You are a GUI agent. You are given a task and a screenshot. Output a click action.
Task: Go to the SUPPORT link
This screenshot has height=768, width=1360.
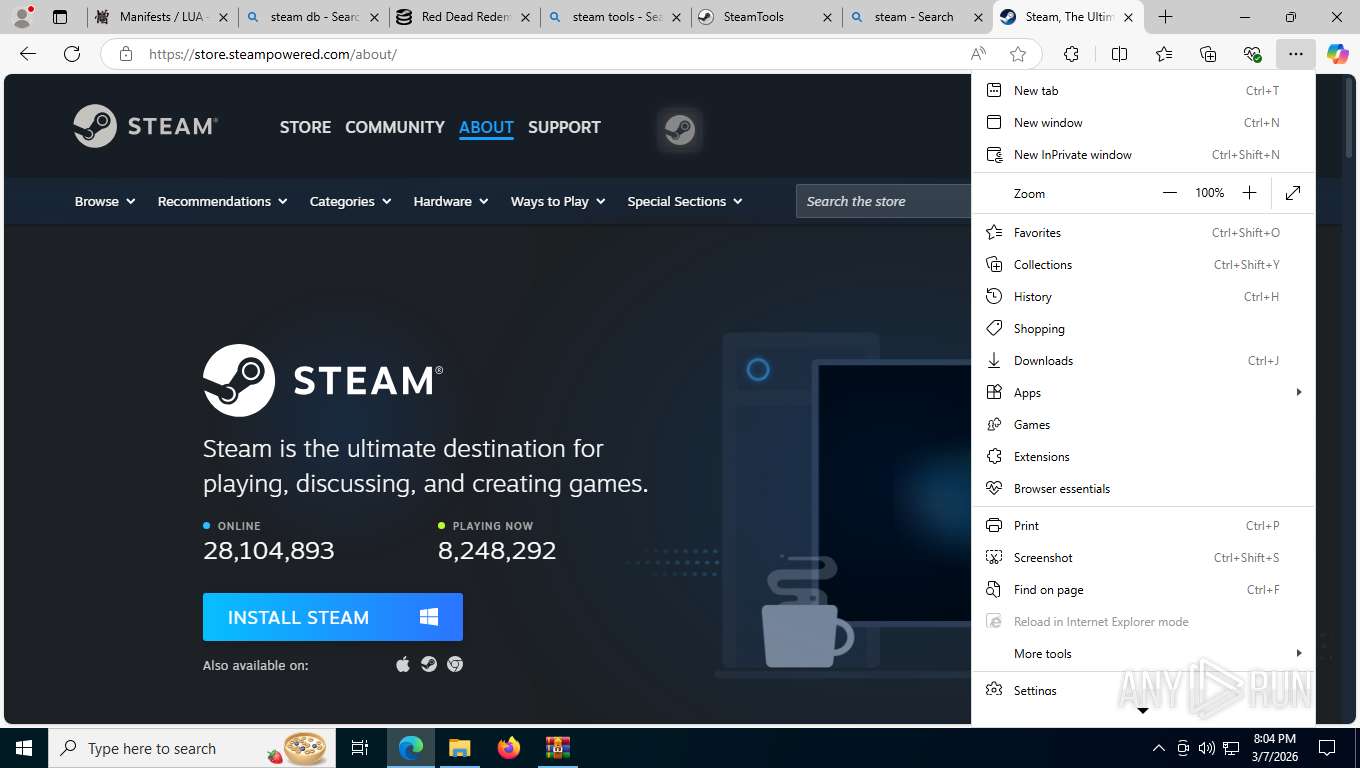pyautogui.click(x=564, y=127)
